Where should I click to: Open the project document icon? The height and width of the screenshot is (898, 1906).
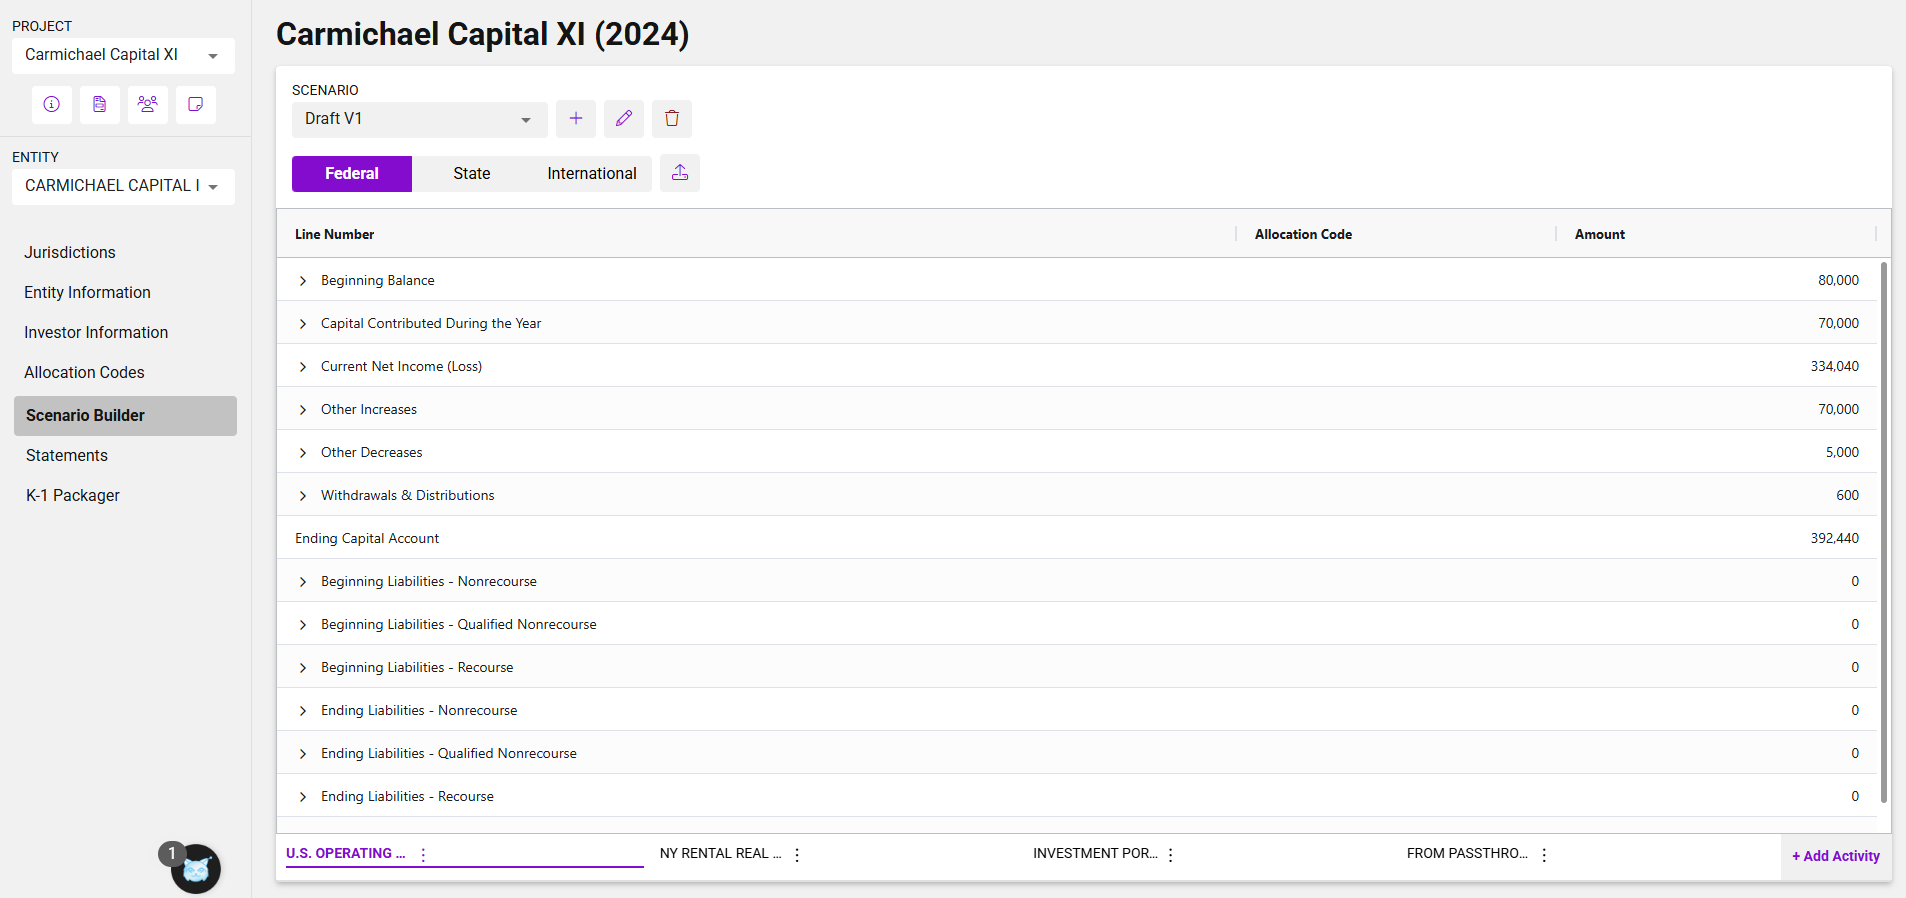pos(100,104)
